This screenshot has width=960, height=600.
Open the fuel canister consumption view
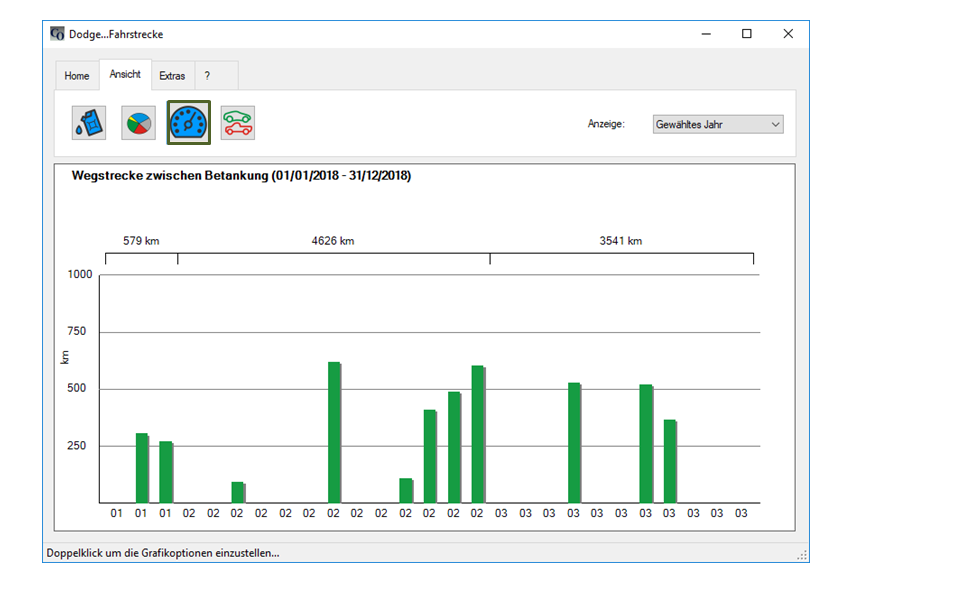click(x=88, y=124)
